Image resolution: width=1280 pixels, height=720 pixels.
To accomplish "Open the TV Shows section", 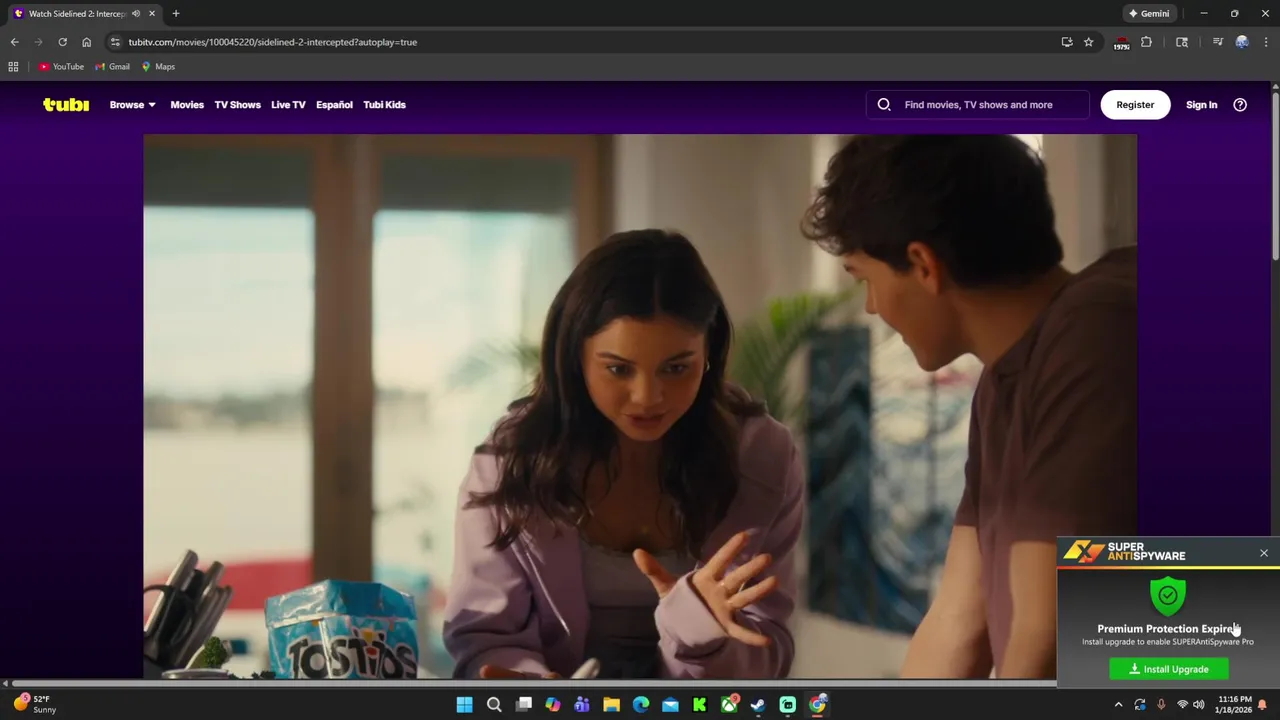I will pyautogui.click(x=237, y=104).
